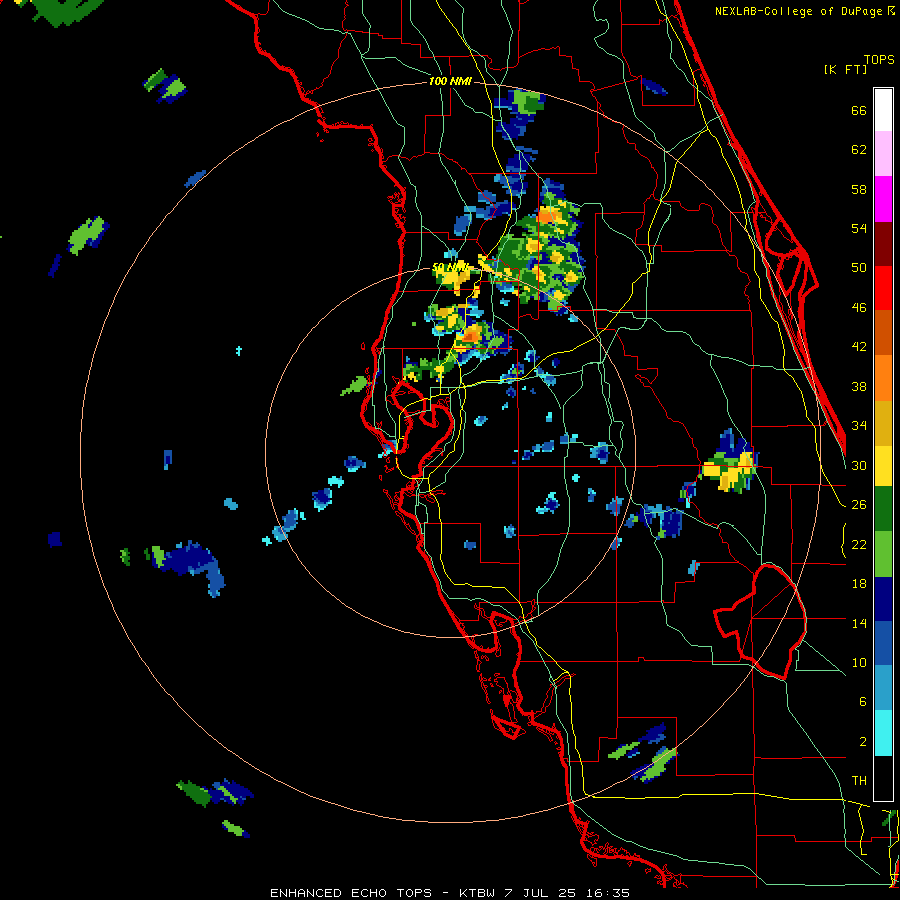This screenshot has height=900, width=900.
Task: Click the 6 value on the scale
Action: 862,701
